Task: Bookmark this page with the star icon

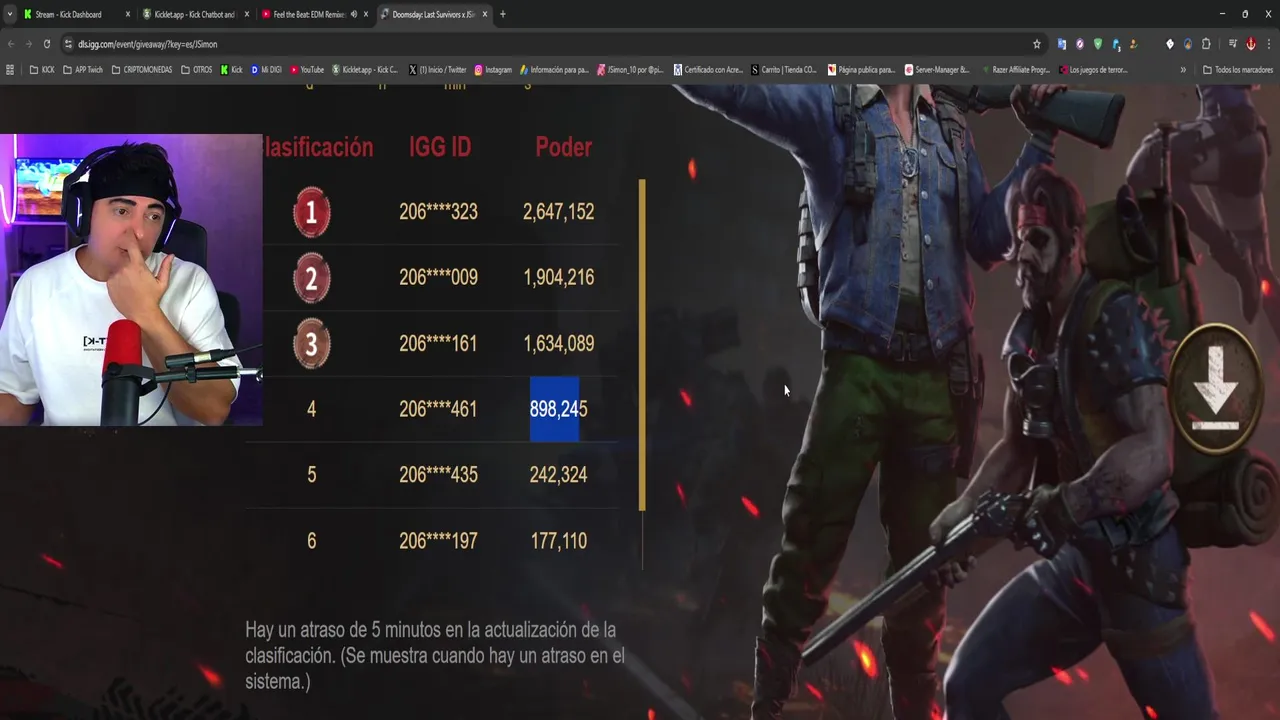Action: click(x=1037, y=44)
